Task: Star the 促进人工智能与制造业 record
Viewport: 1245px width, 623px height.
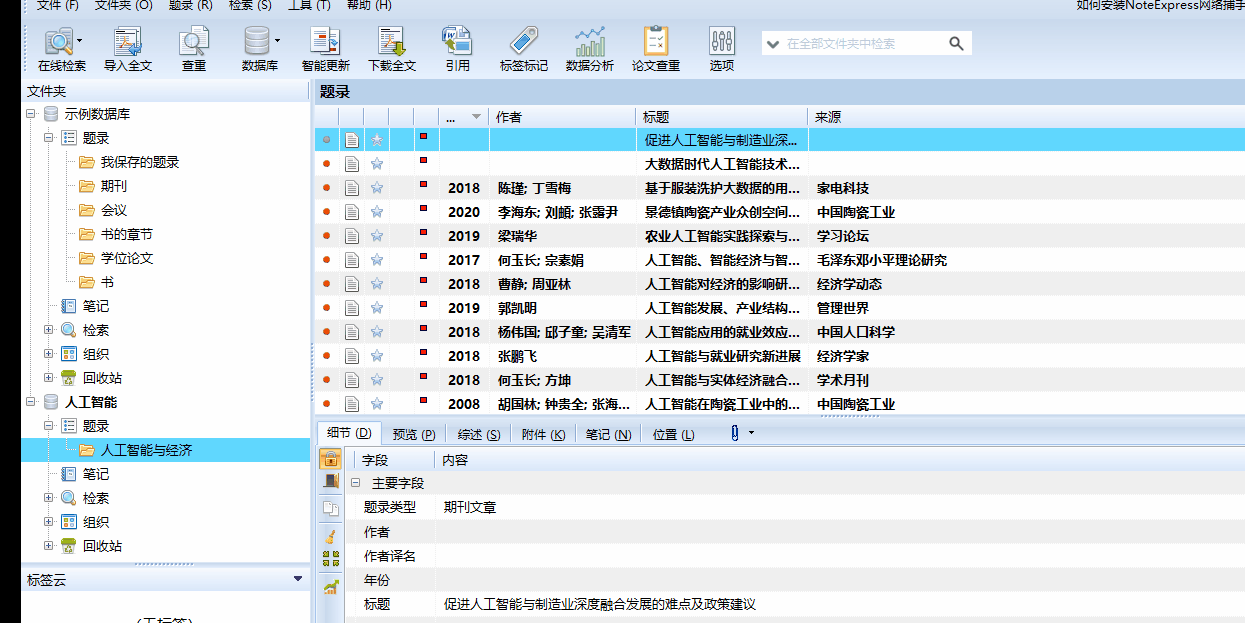Action: 375,139
